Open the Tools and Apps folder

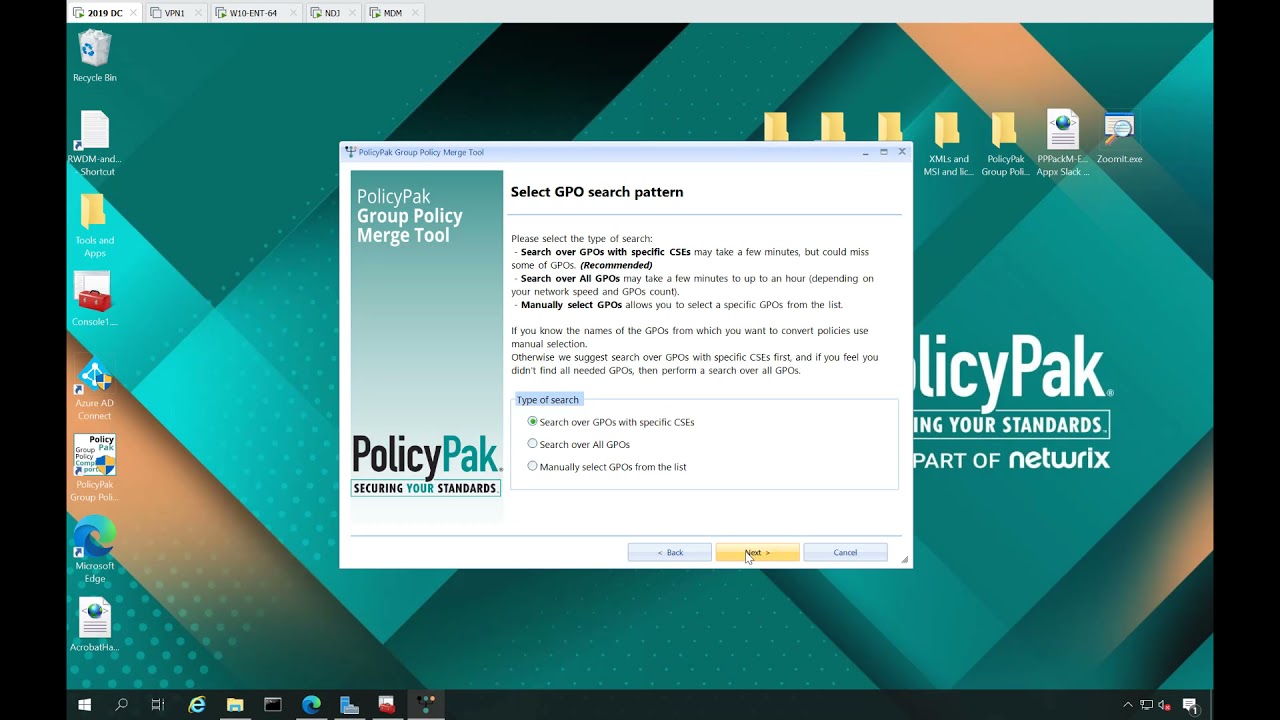[94, 226]
